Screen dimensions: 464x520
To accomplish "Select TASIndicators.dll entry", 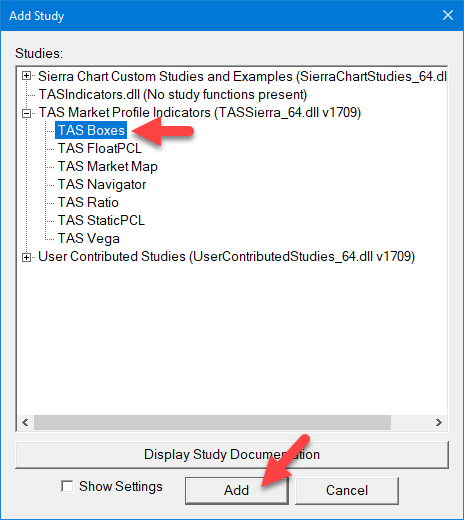I will point(173,94).
